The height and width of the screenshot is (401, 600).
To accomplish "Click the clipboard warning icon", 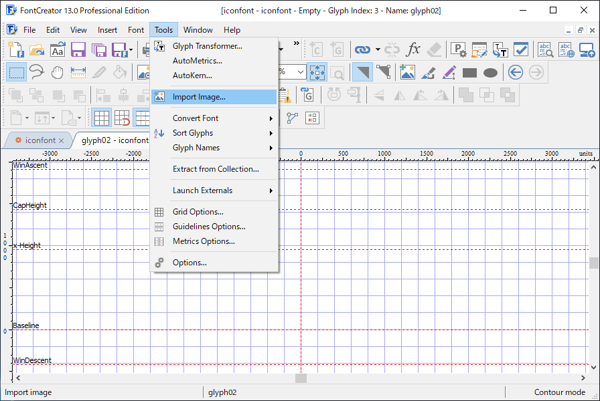I will pyautogui.click(x=285, y=95).
